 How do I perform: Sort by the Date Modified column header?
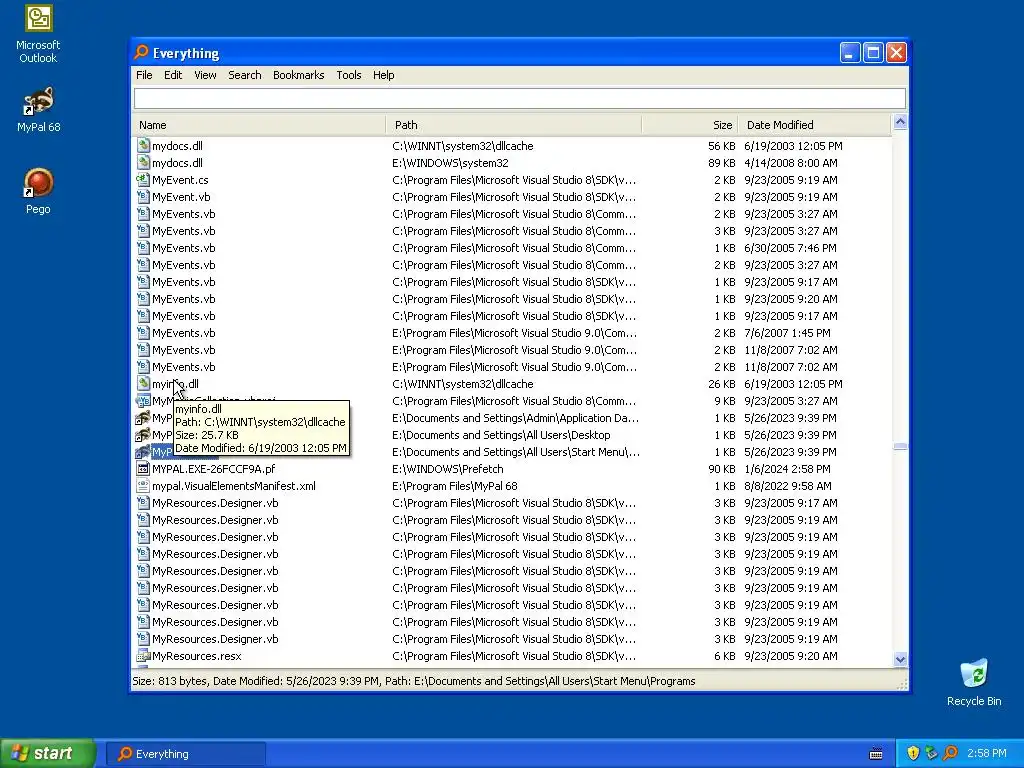tap(814, 125)
